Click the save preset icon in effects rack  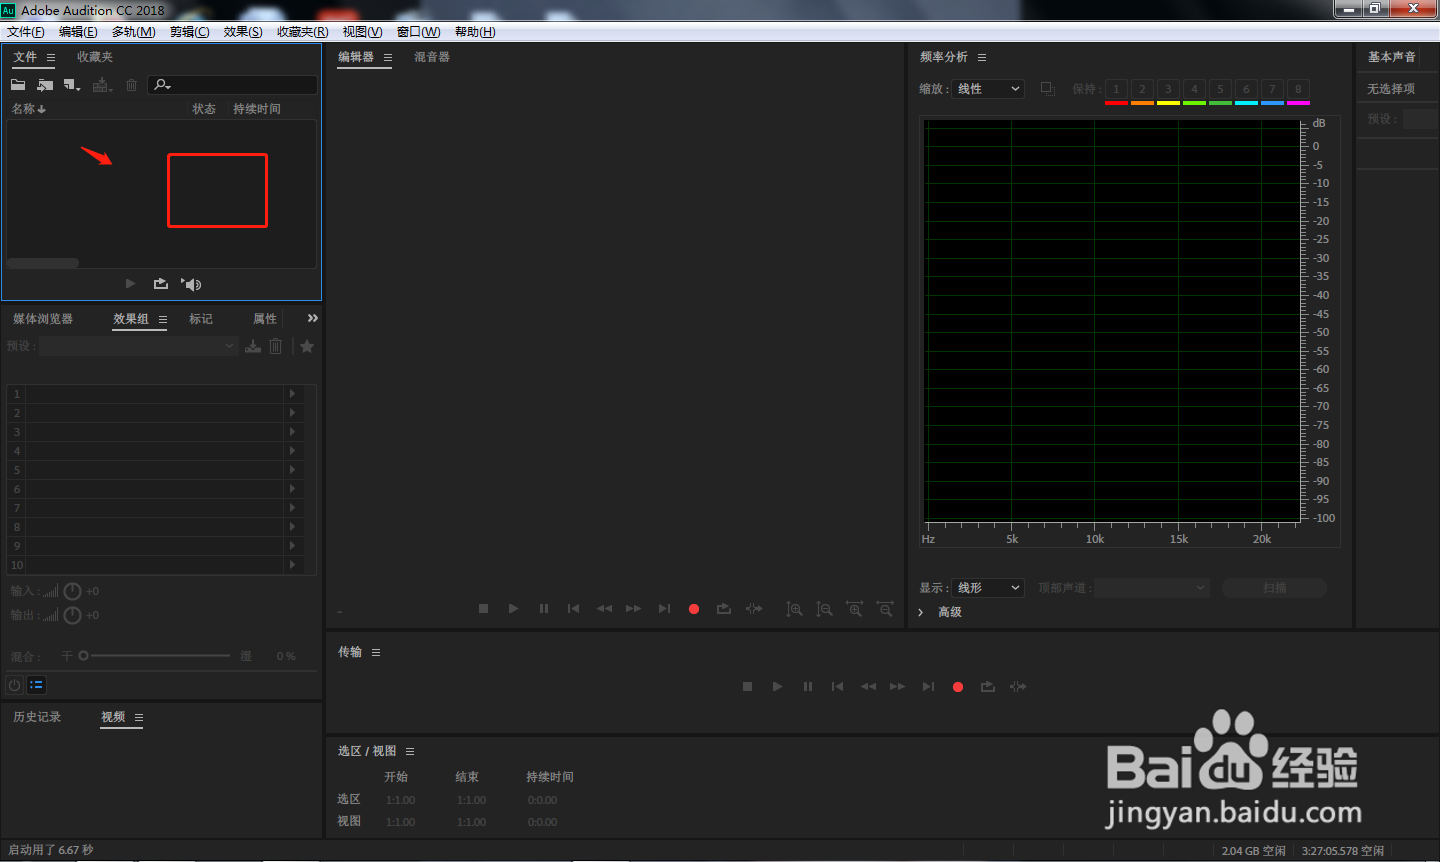pyautogui.click(x=253, y=346)
